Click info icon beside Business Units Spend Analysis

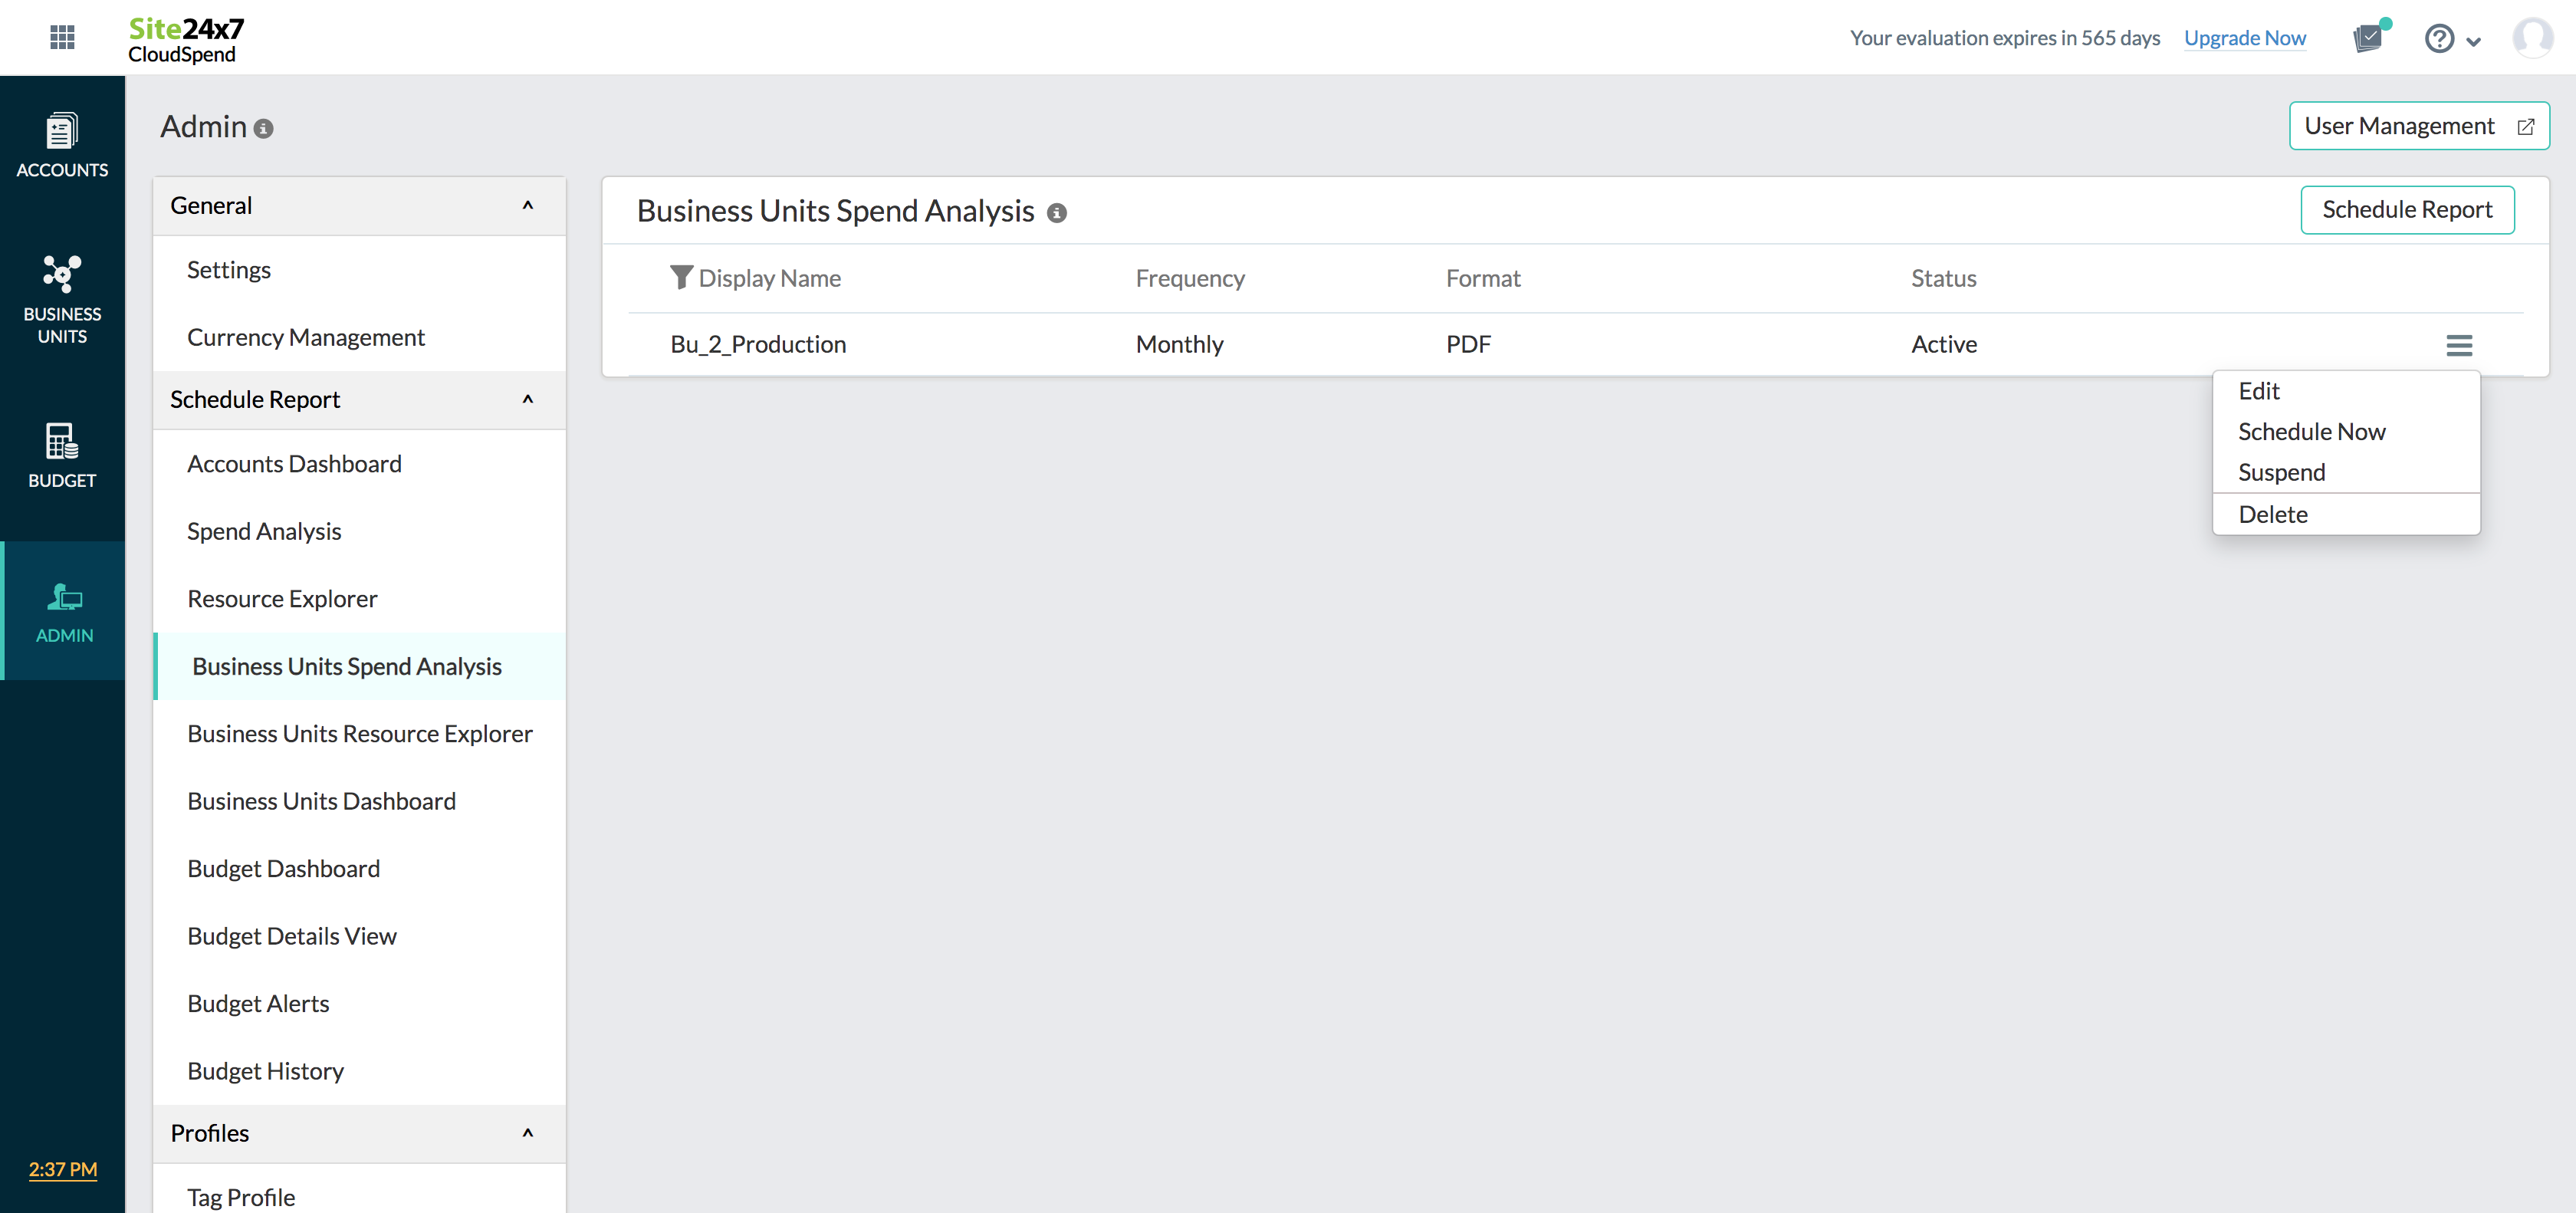[x=1057, y=213]
